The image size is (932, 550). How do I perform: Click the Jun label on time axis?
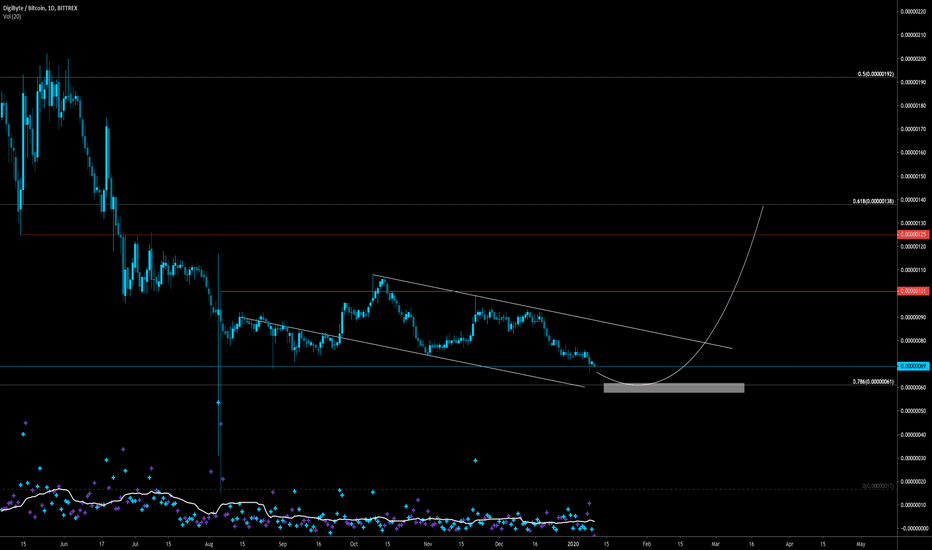[x=64, y=544]
